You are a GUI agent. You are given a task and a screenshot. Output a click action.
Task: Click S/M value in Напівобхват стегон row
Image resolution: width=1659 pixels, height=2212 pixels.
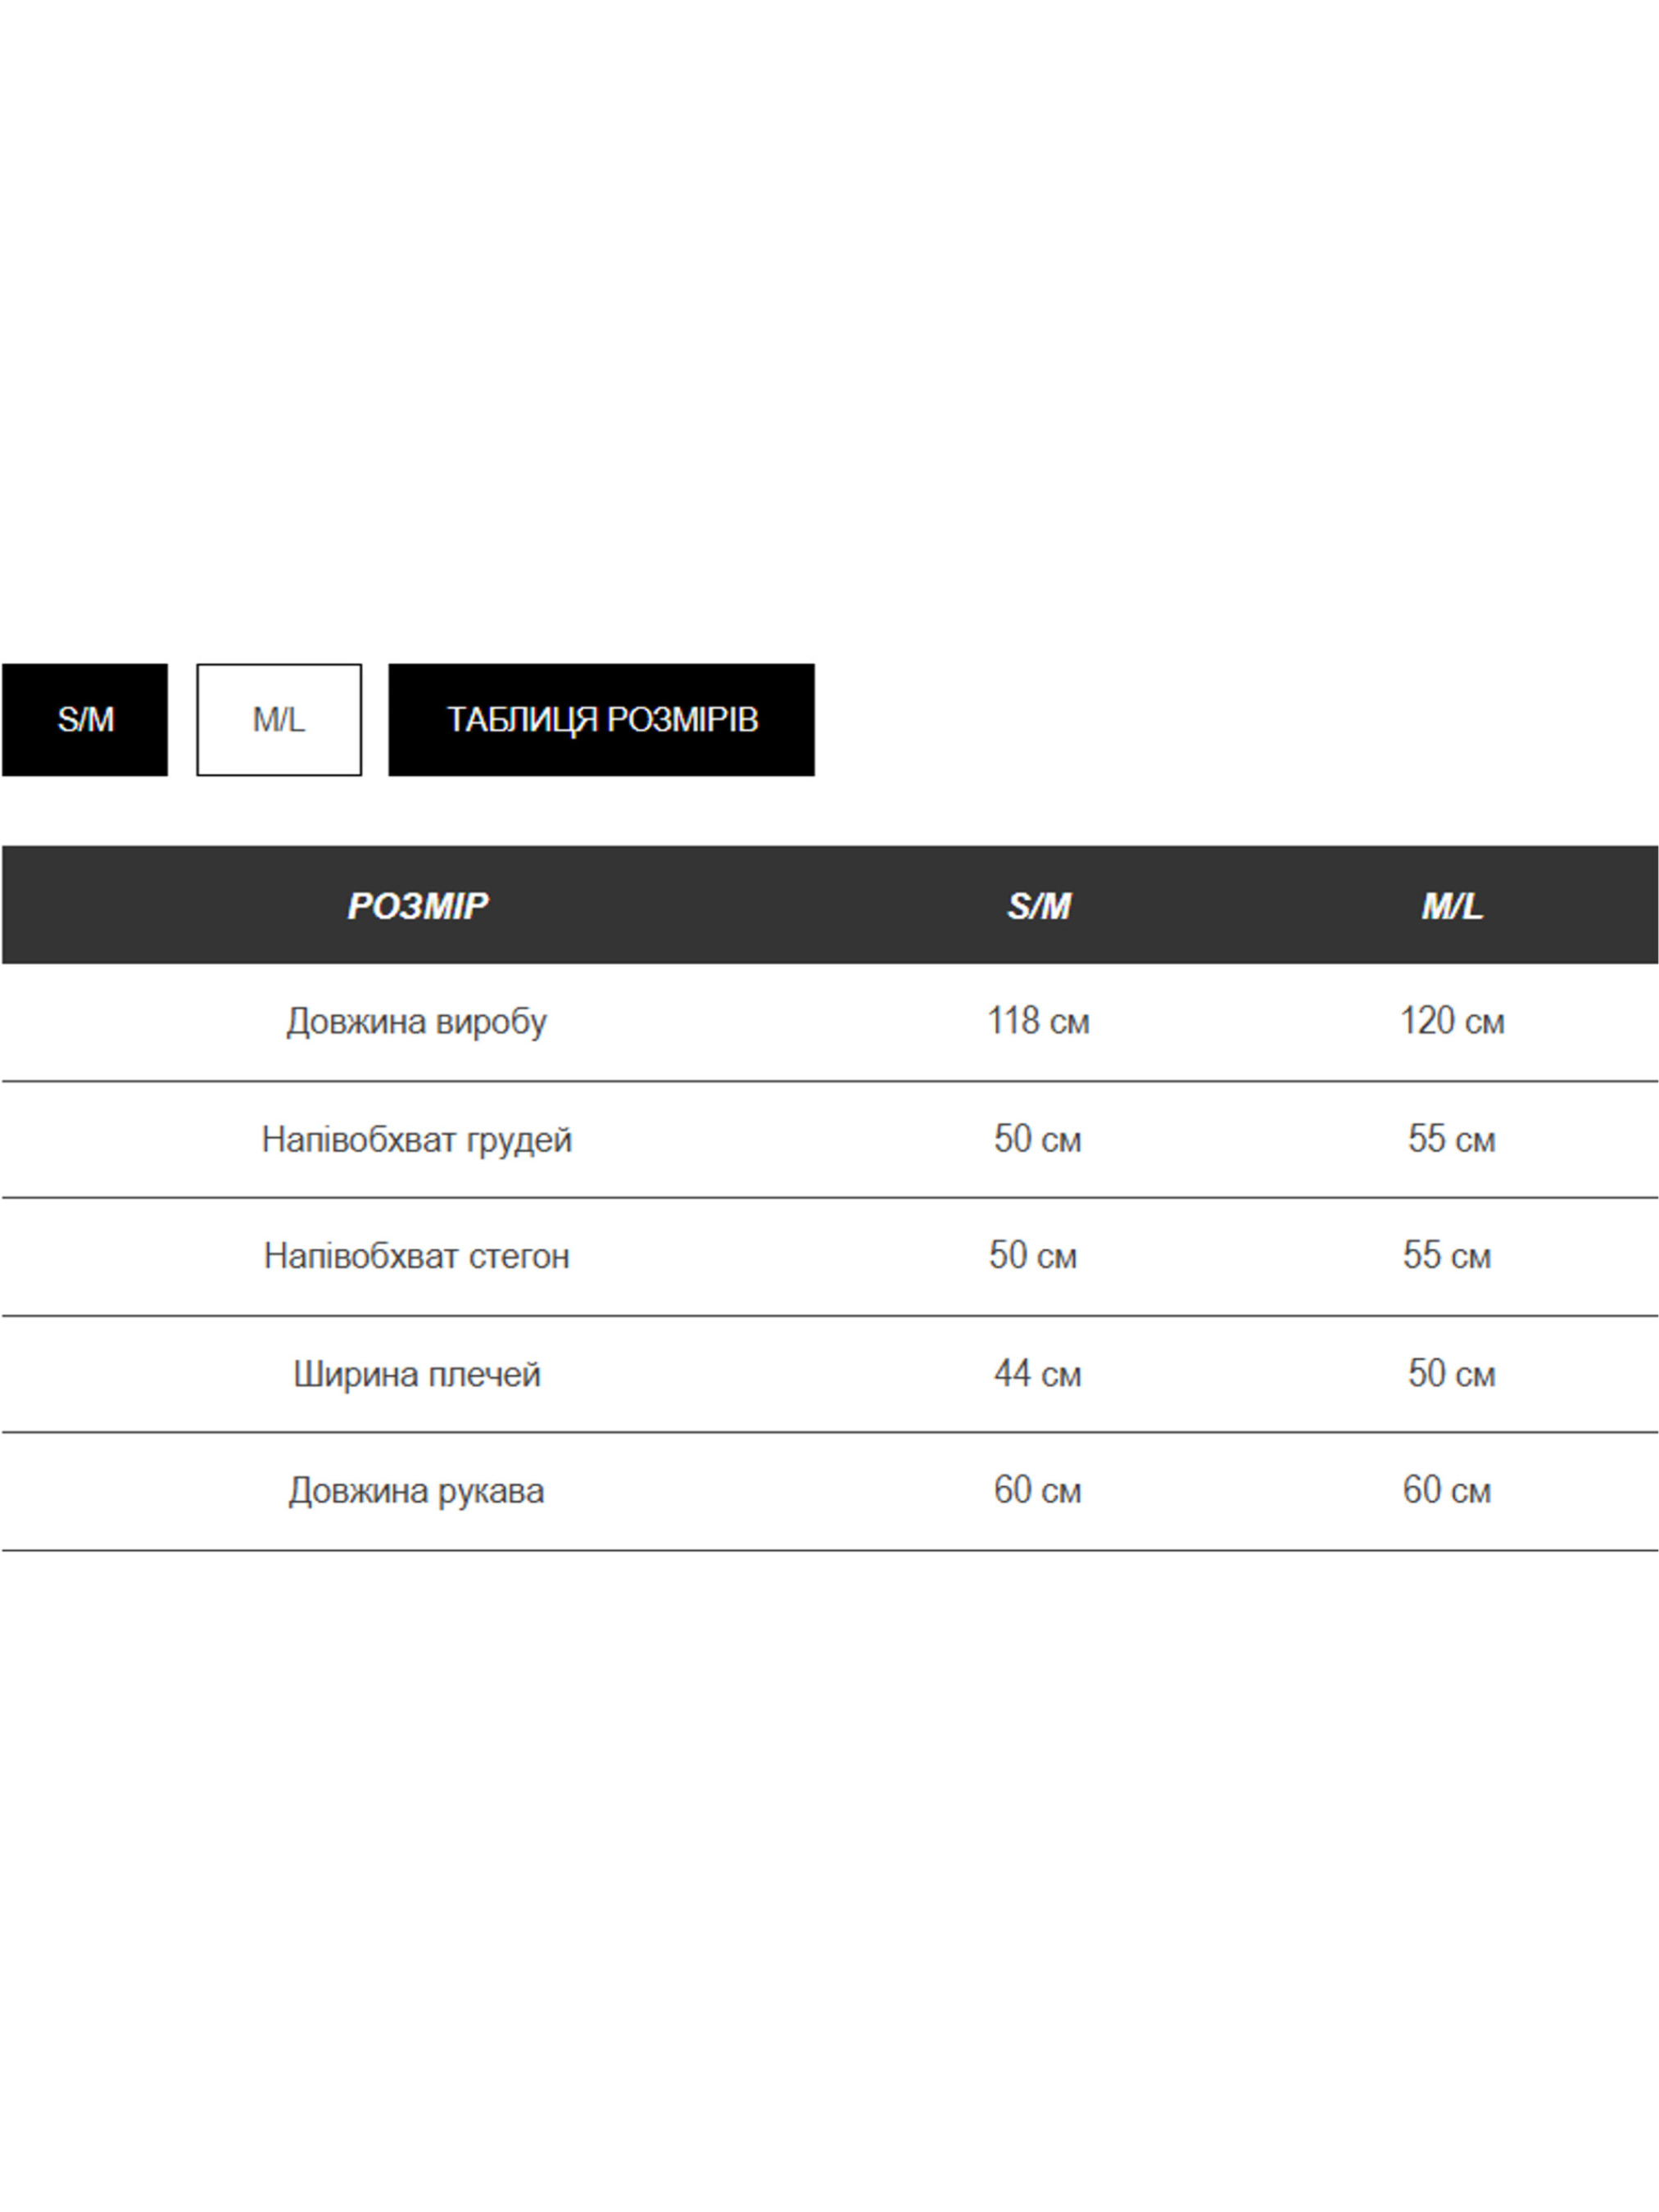pos(1032,1256)
